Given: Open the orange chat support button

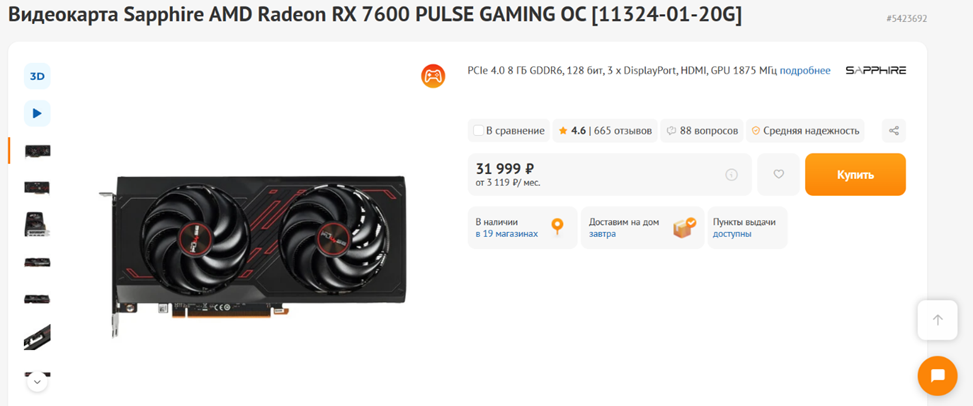Looking at the screenshot, I should point(938,376).
